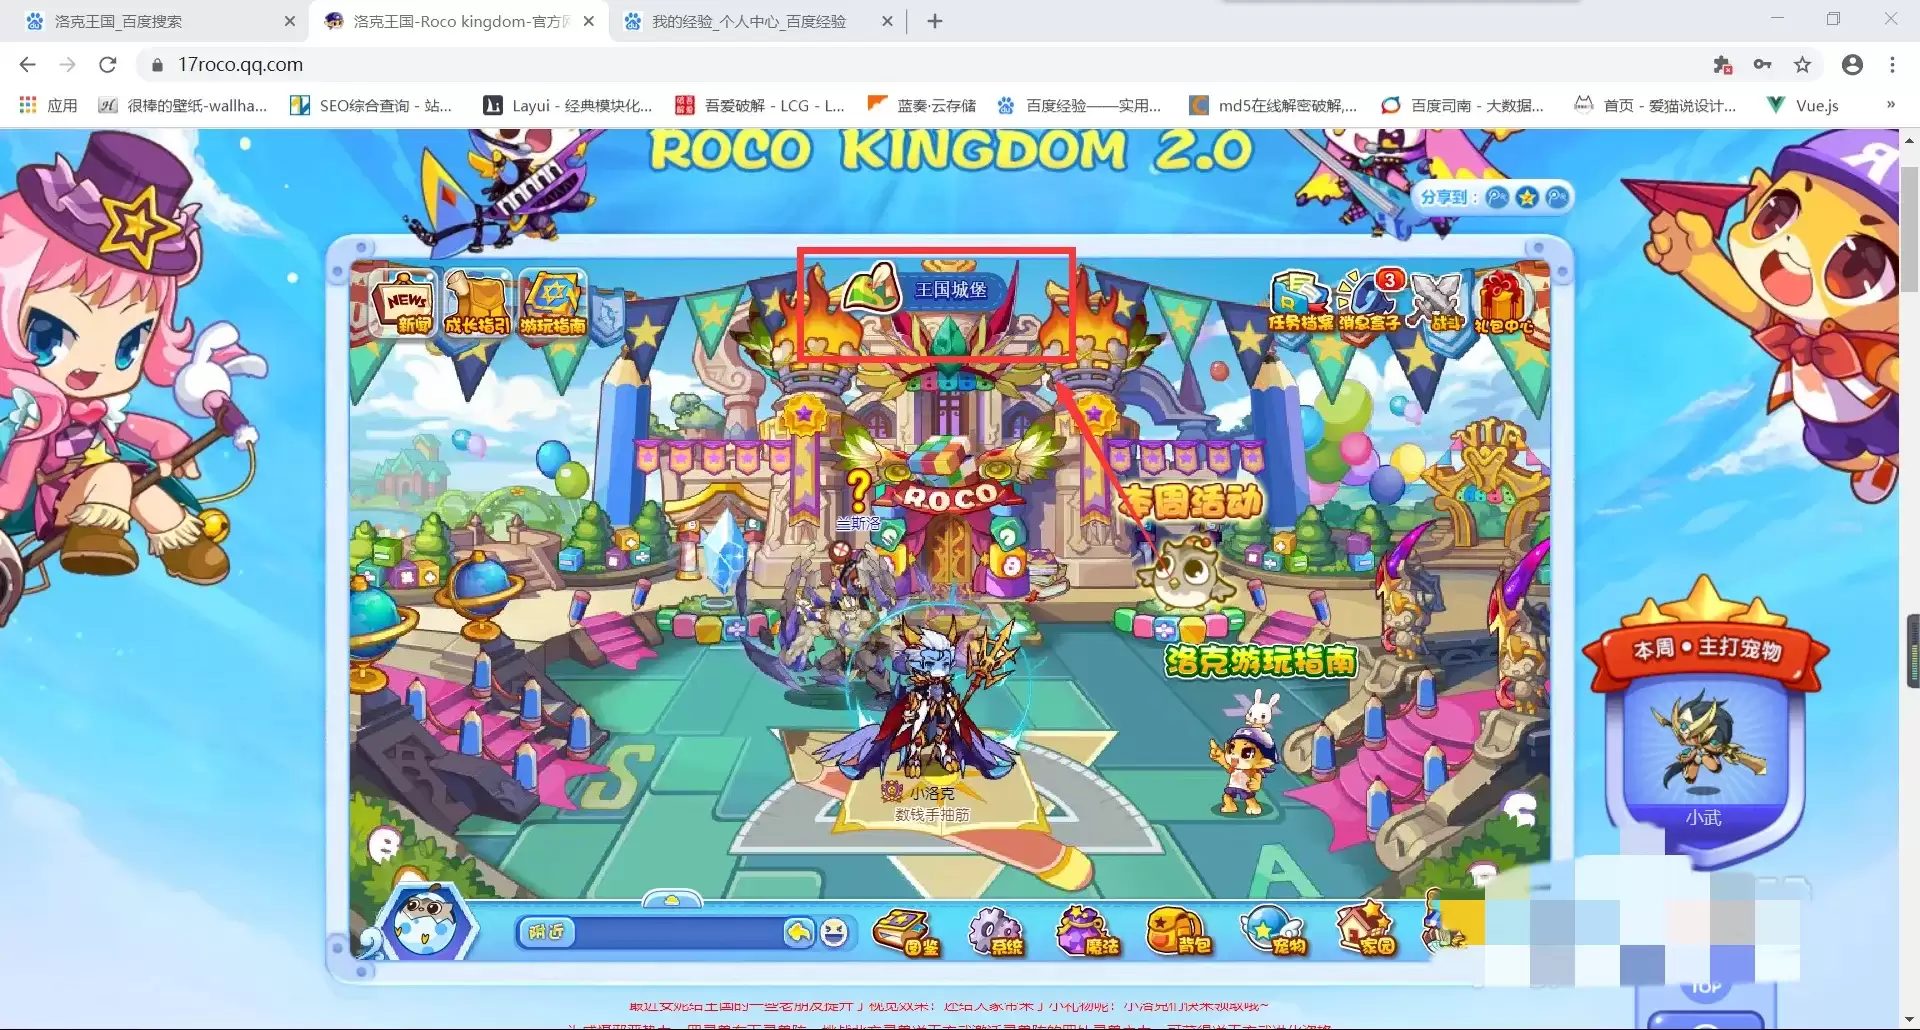Reload the current page
The image size is (1920, 1030).
point(107,65)
